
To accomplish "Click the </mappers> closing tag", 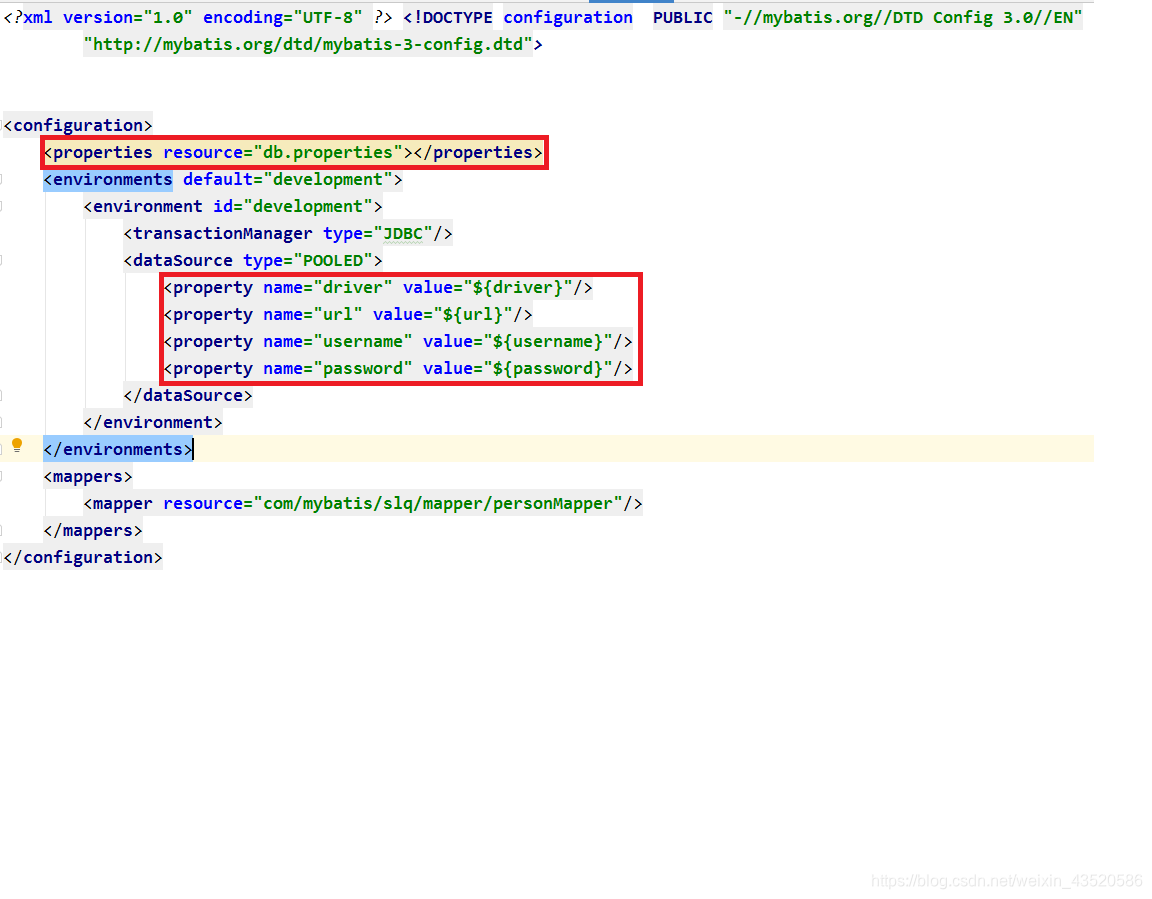I will point(93,531).
